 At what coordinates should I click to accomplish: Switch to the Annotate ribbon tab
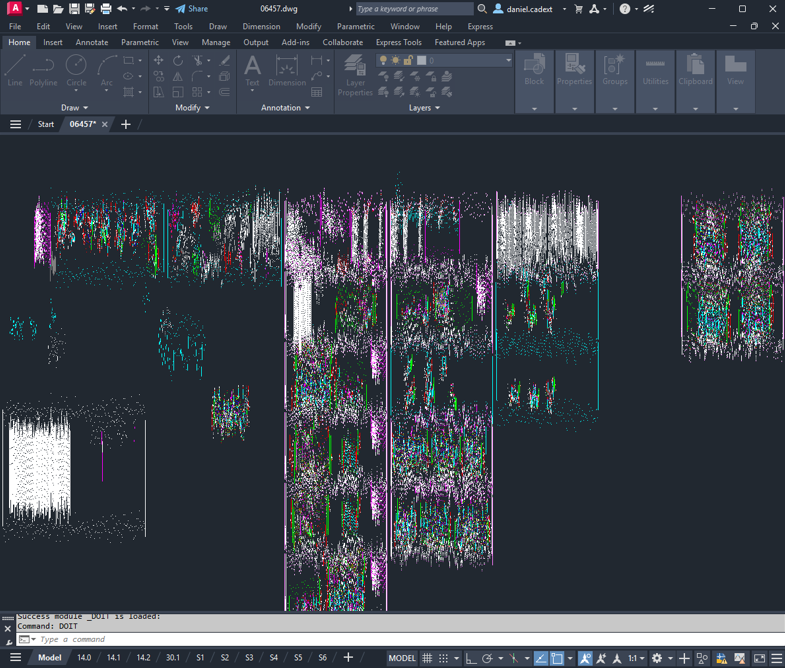coord(92,43)
